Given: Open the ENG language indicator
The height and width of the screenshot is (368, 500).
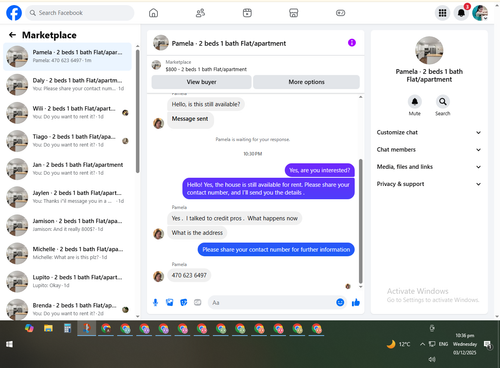Looking at the screenshot, I should pyautogui.click(x=443, y=344).
